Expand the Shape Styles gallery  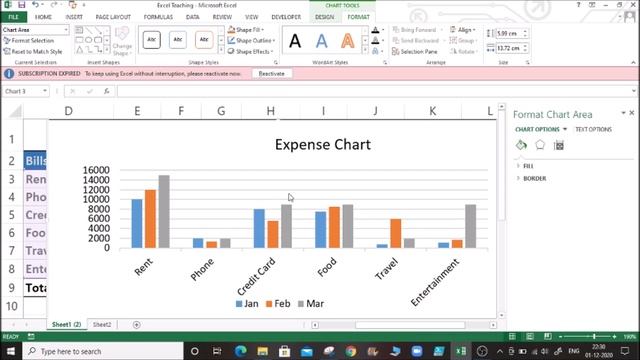(x=221, y=51)
